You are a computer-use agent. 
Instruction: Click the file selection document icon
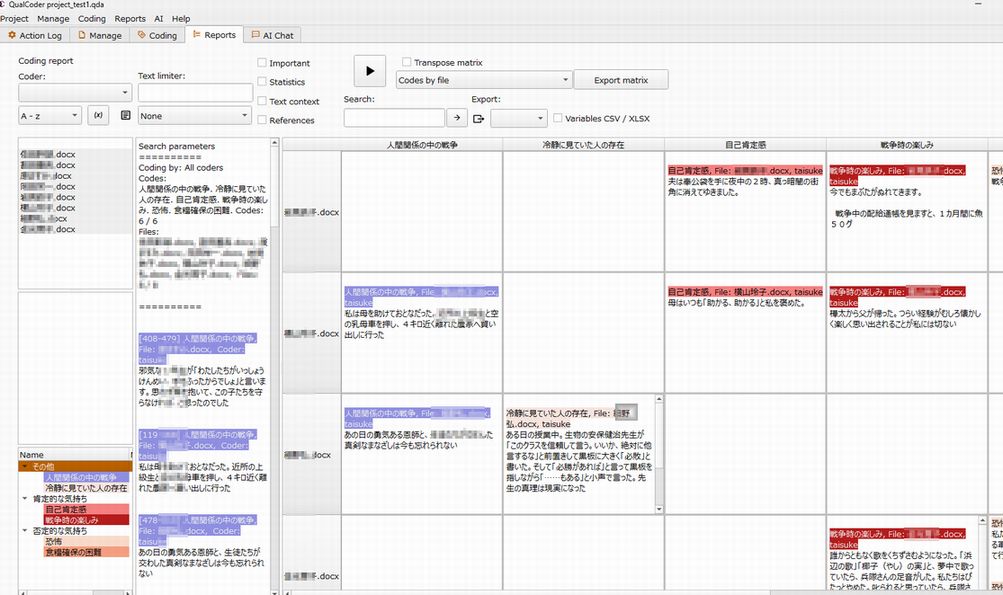pos(125,115)
